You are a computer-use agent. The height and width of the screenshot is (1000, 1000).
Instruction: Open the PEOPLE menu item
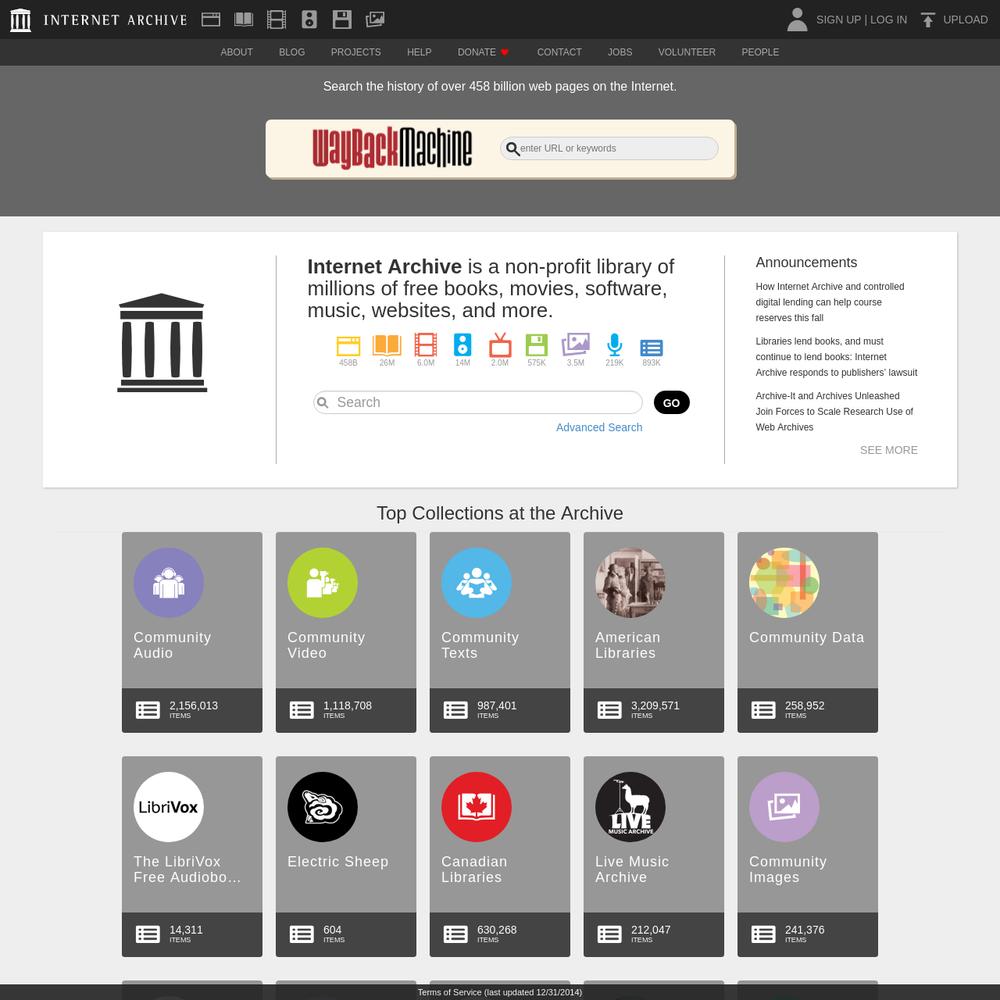[x=760, y=52]
